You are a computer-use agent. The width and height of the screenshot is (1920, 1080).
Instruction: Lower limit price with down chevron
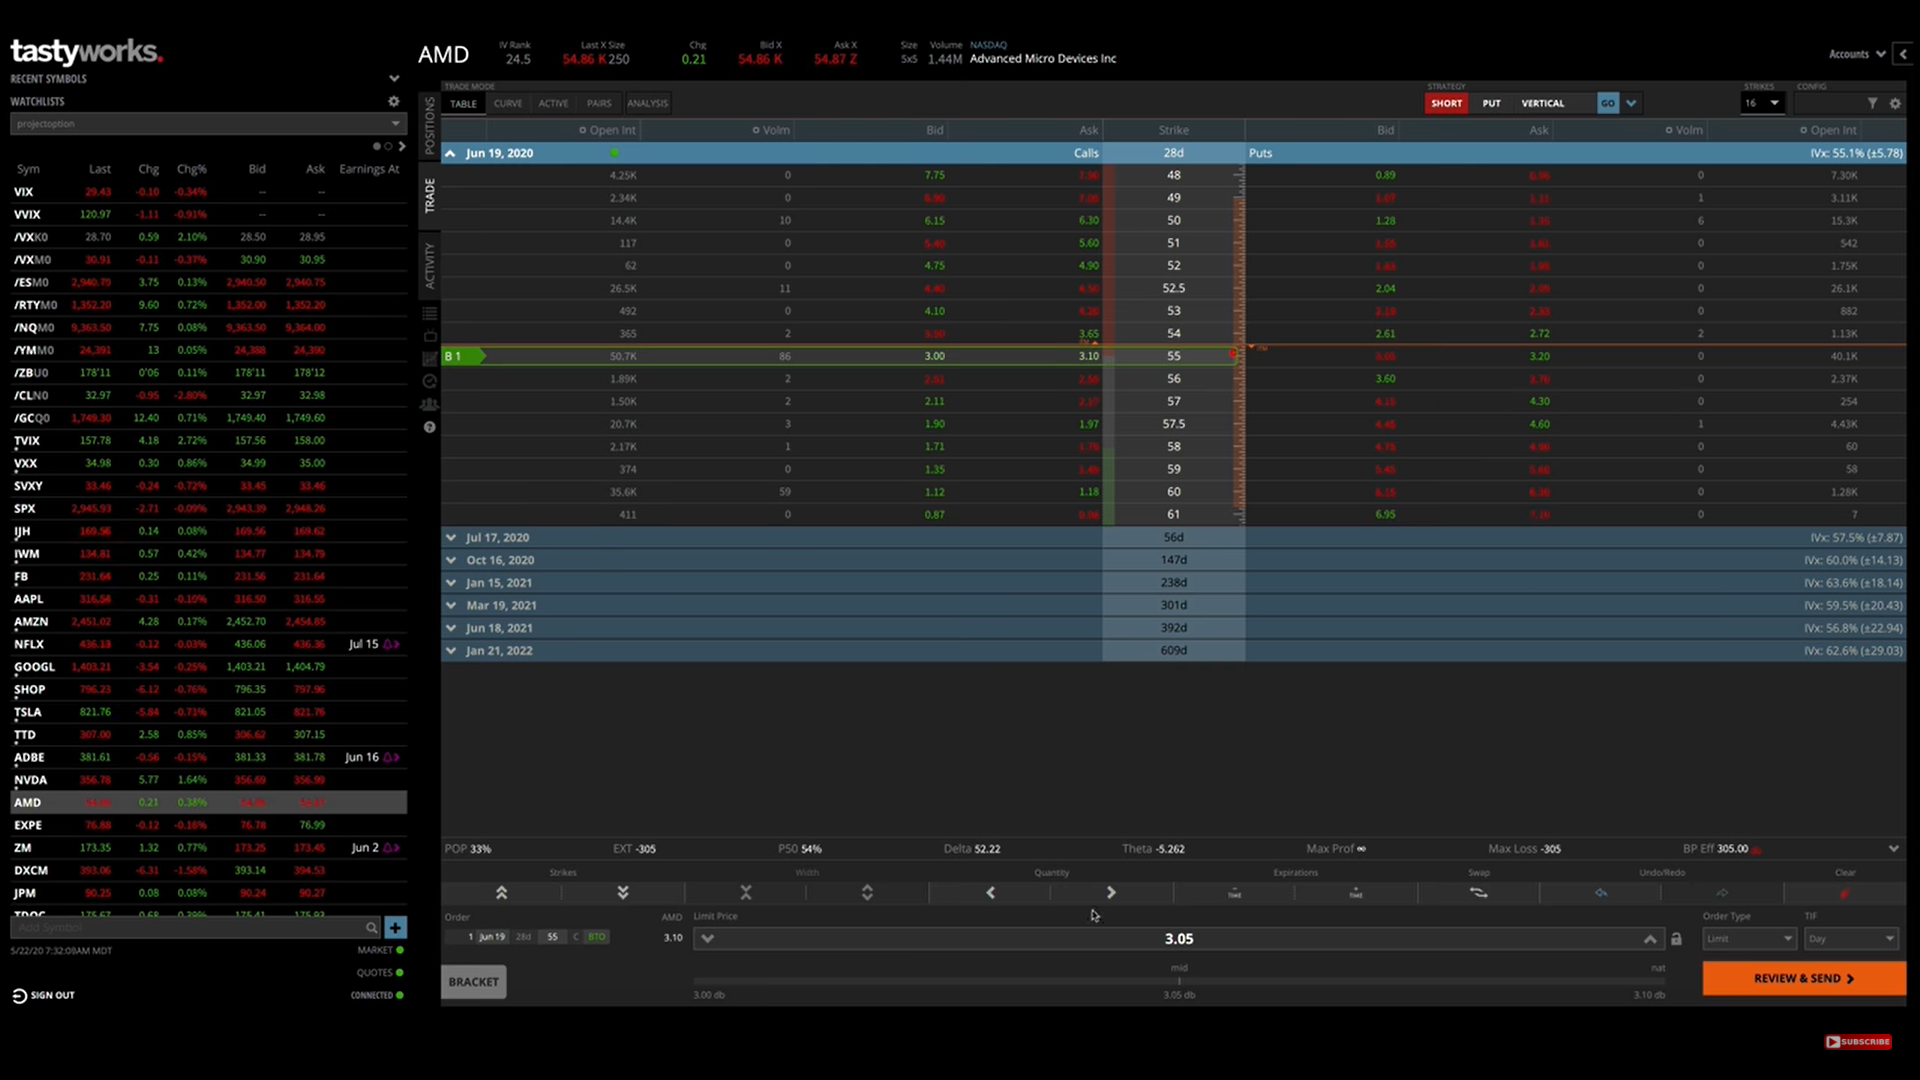coord(707,939)
